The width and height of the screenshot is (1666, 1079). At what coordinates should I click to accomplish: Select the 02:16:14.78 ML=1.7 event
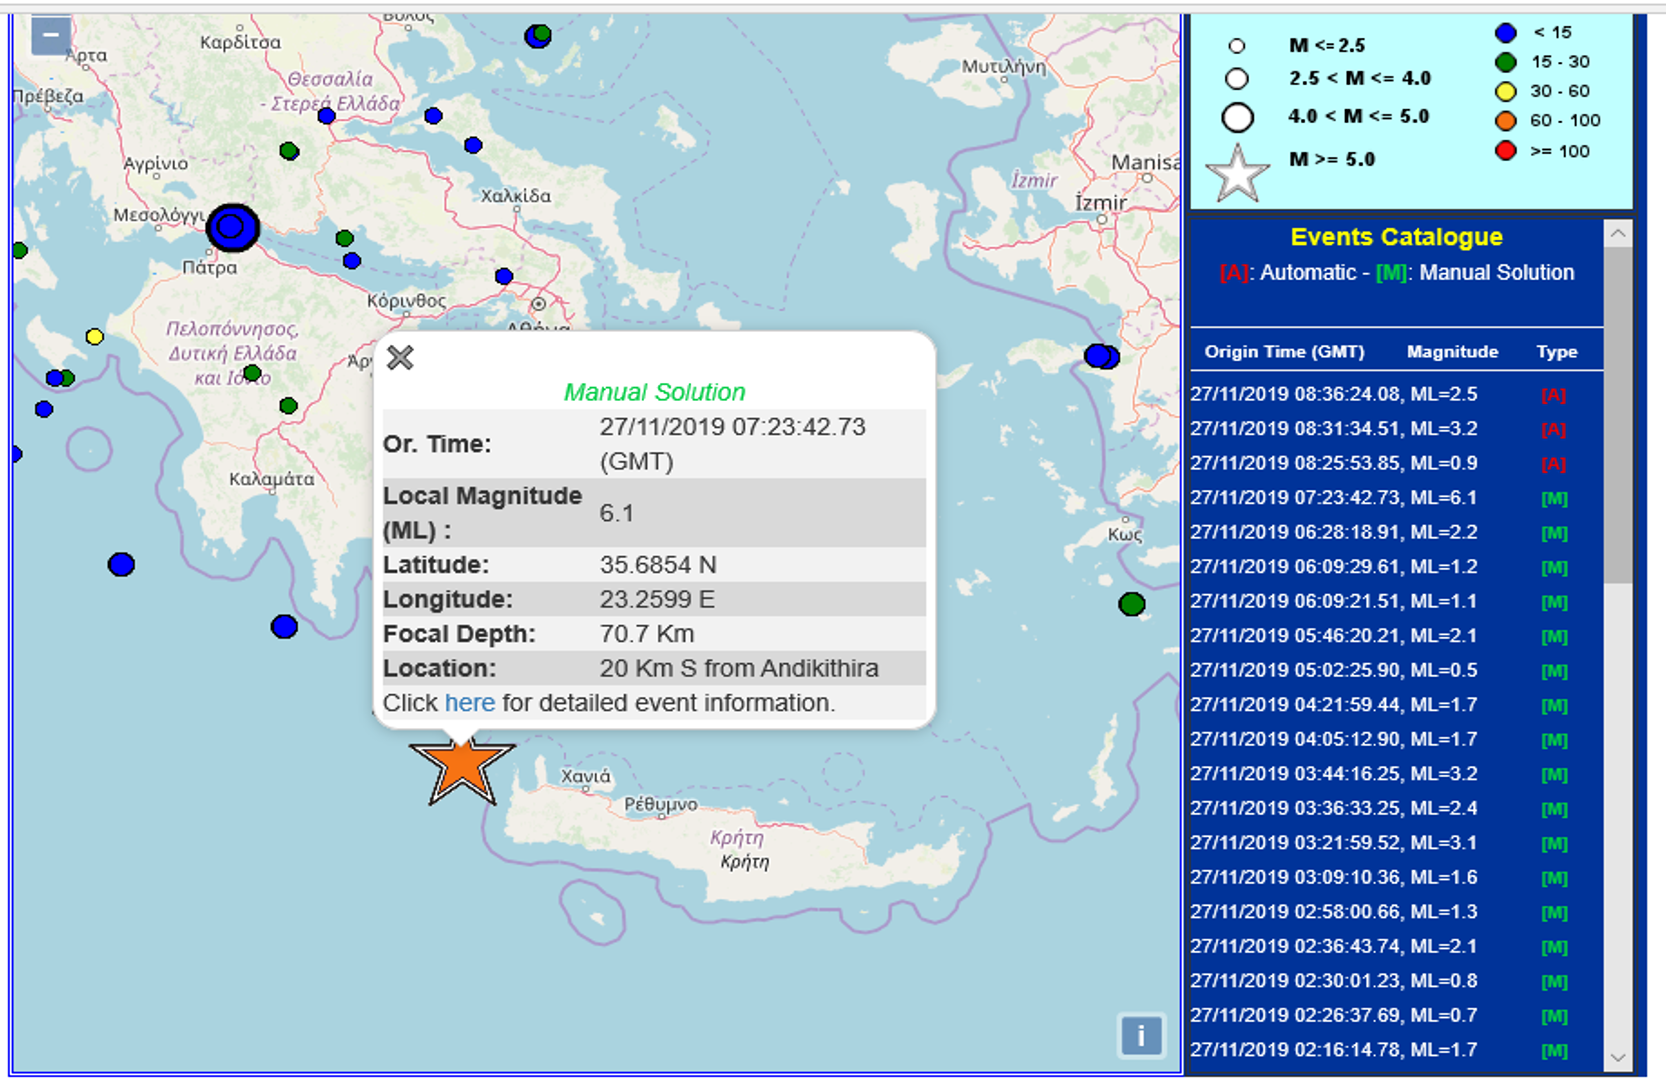(x=1333, y=1050)
